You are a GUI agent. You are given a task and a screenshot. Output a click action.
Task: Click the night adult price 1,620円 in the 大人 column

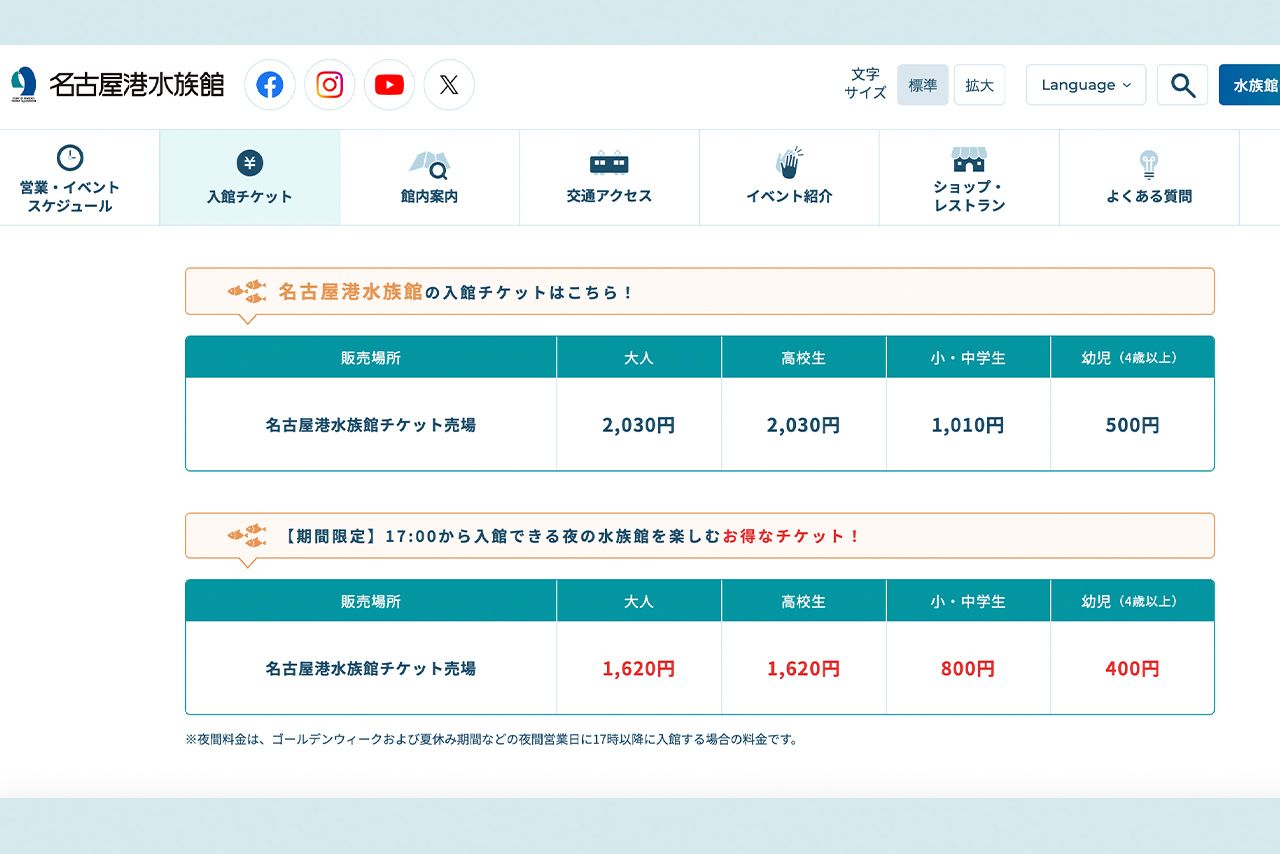click(x=638, y=669)
